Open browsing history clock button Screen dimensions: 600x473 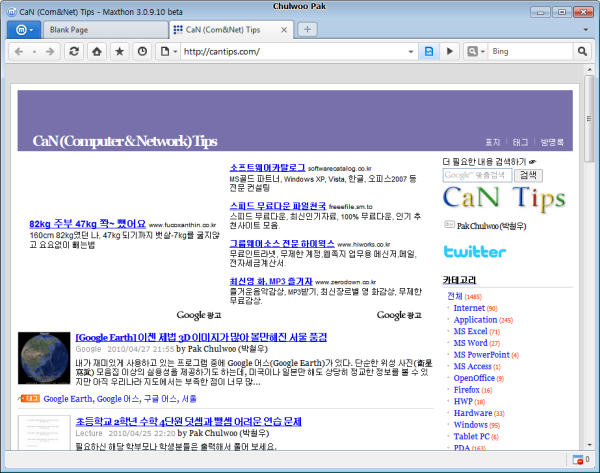tap(142, 51)
